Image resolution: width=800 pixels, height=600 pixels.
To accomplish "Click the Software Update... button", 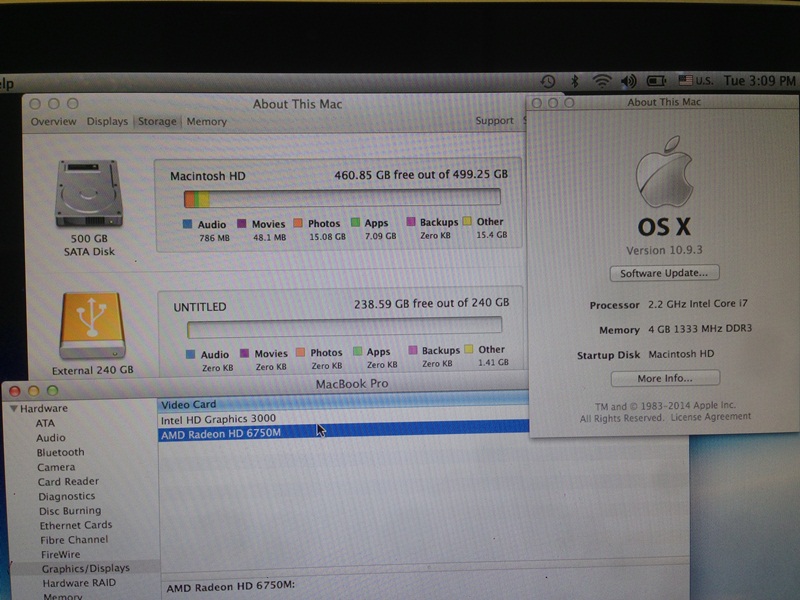I will tap(664, 273).
